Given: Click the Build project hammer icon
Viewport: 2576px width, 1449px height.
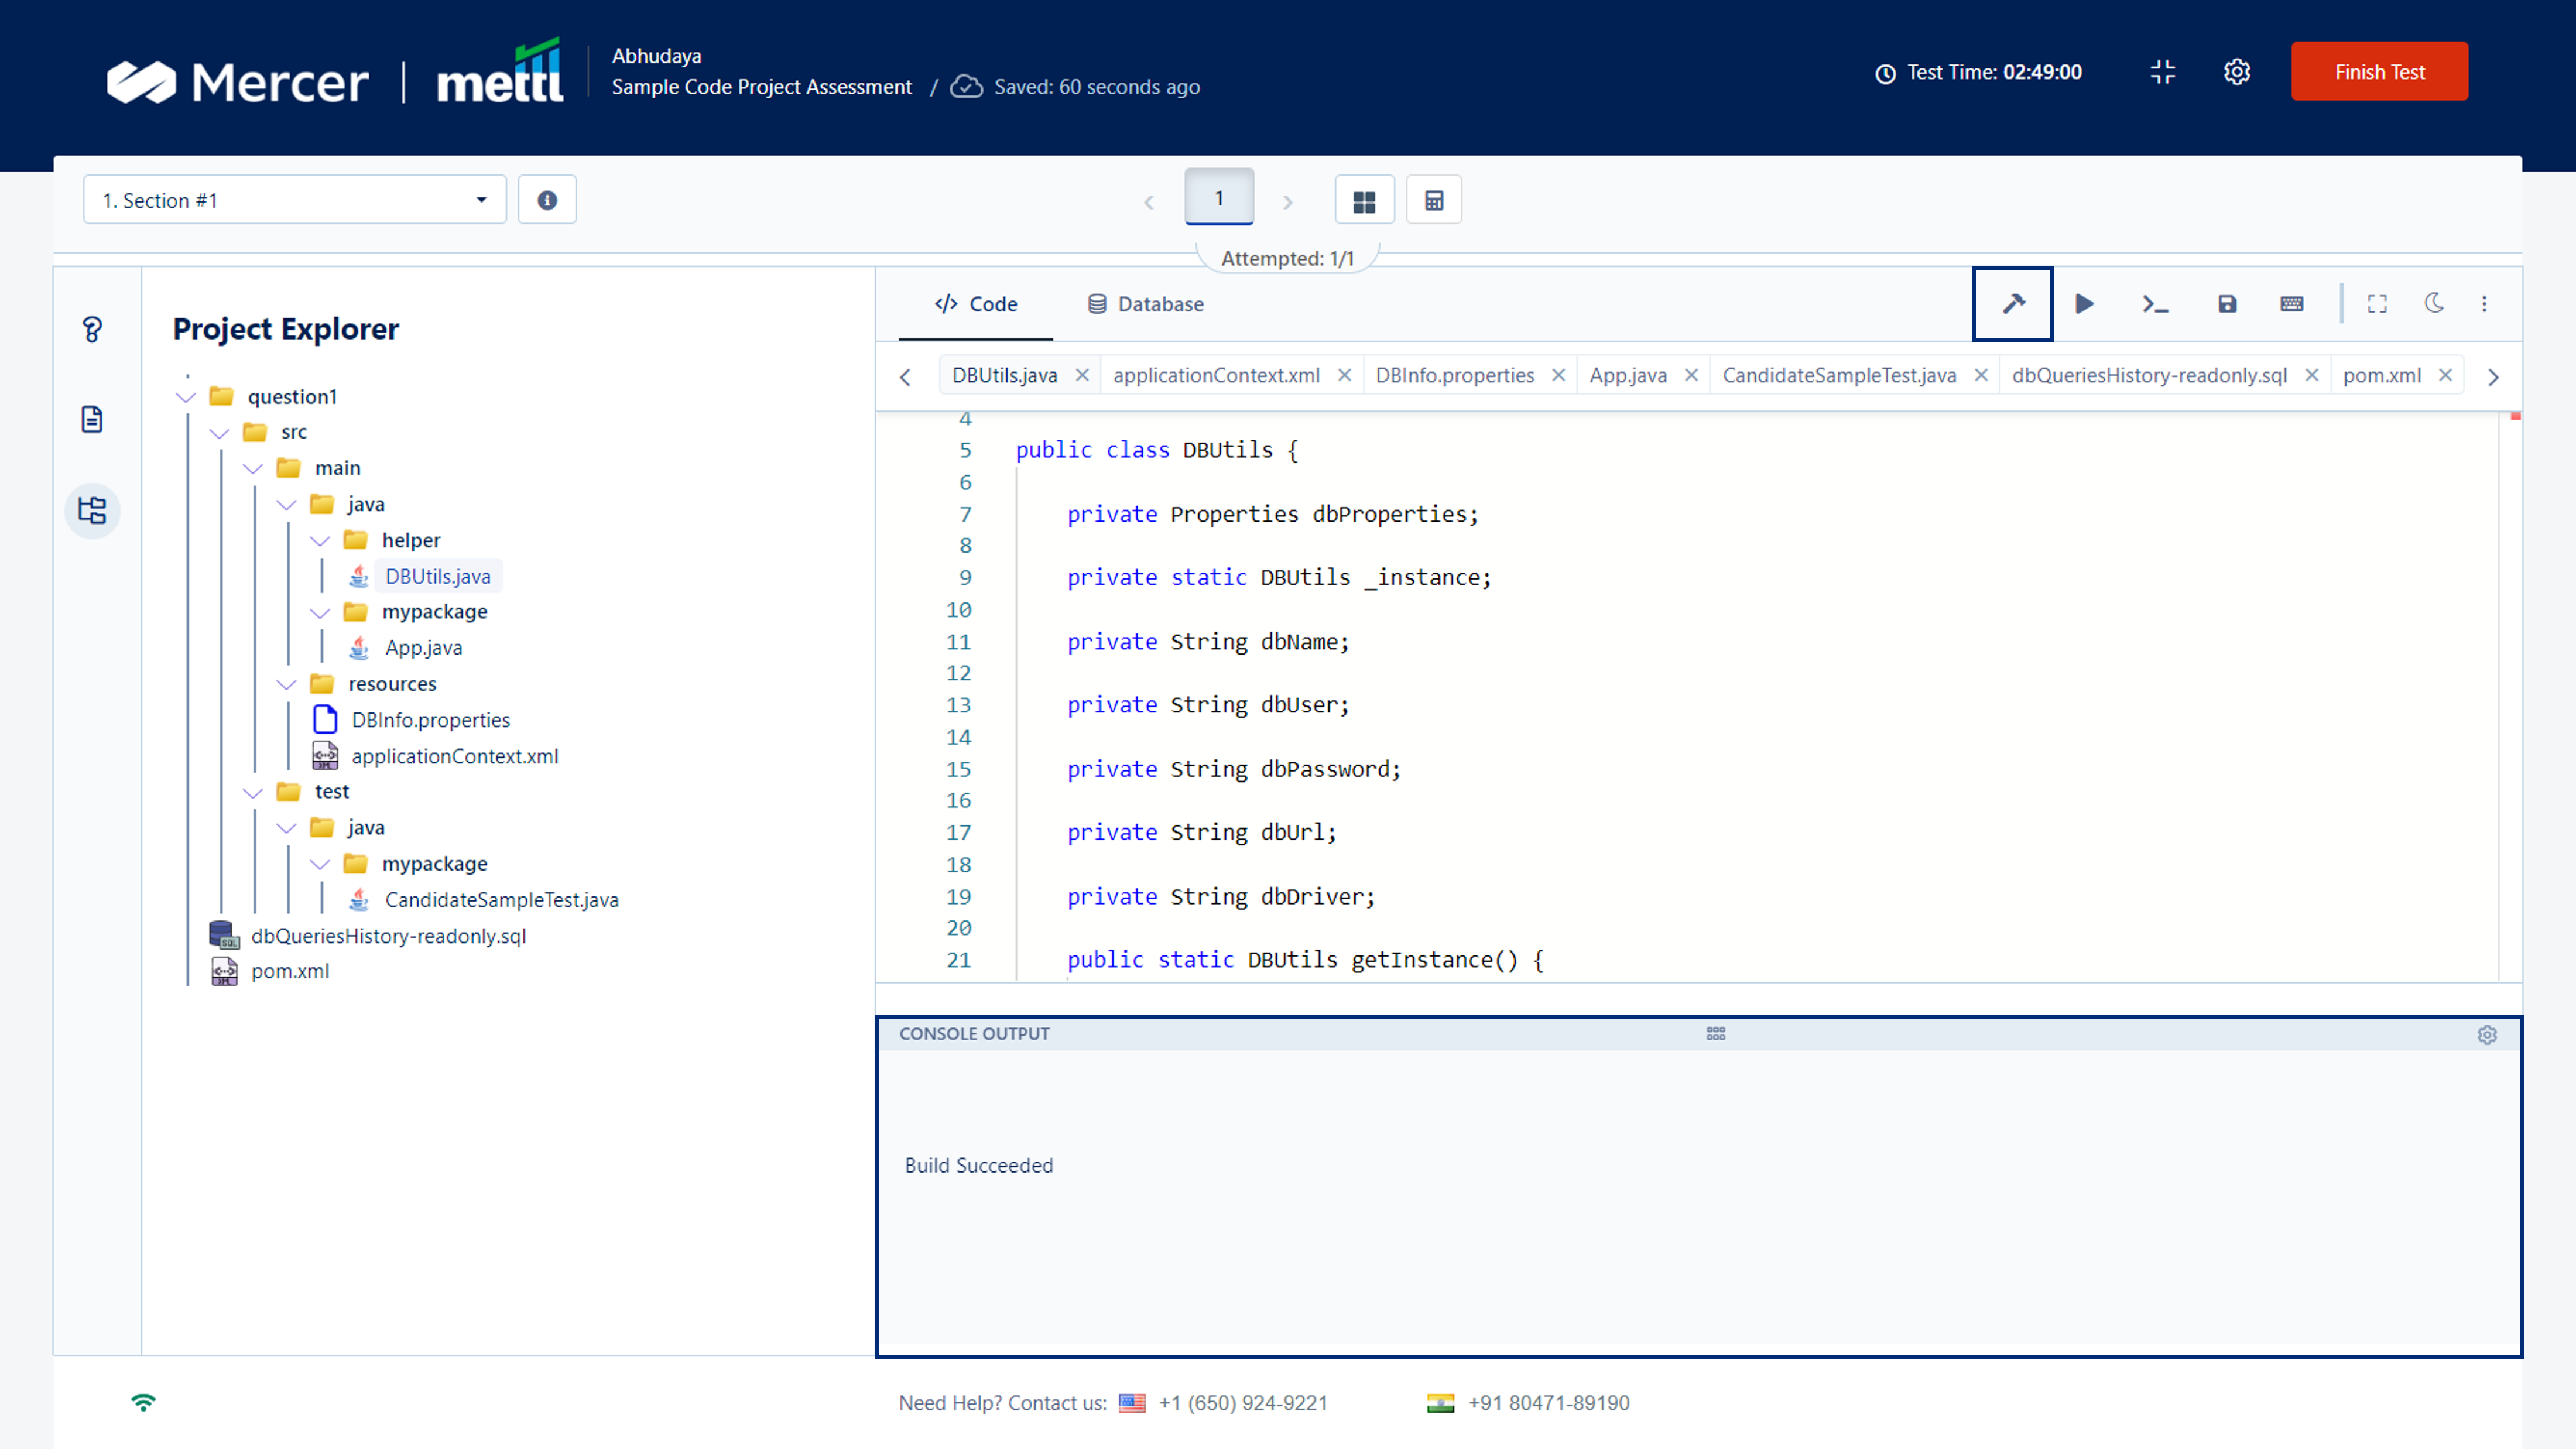Looking at the screenshot, I should point(2013,304).
